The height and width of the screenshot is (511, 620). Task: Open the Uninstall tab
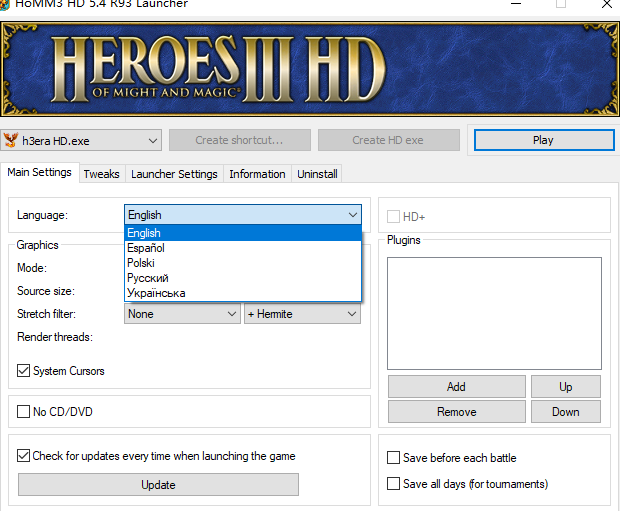(x=317, y=174)
